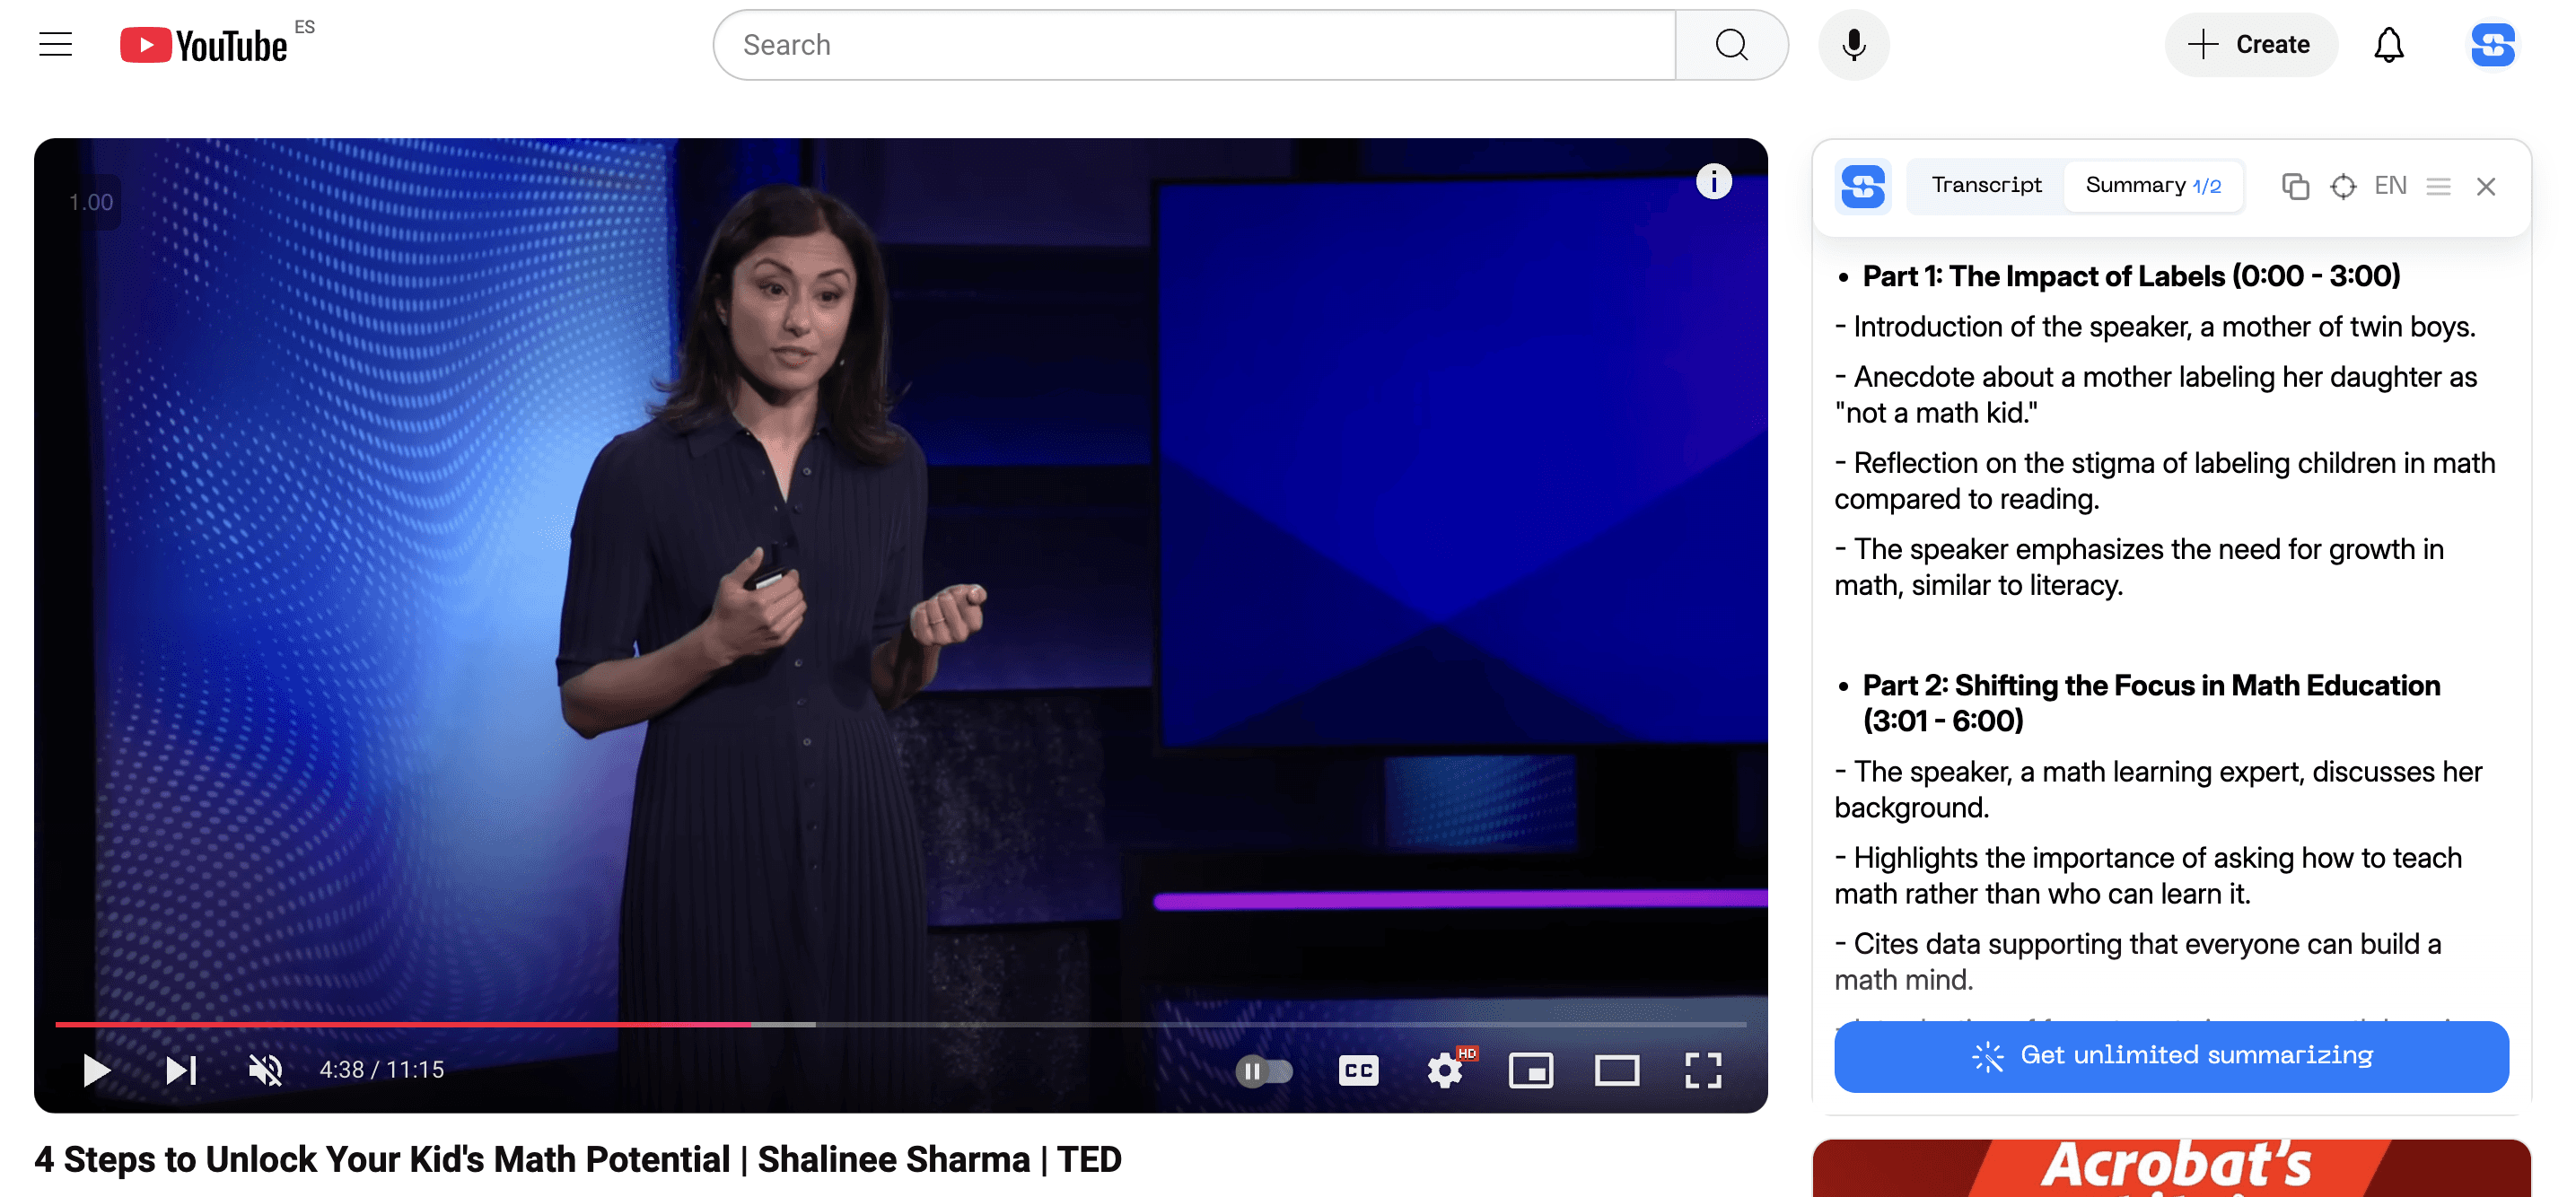Open the notifications bell
Image resolution: width=2576 pixels, height=1197 pixels.
click(x=2388, y=45)
